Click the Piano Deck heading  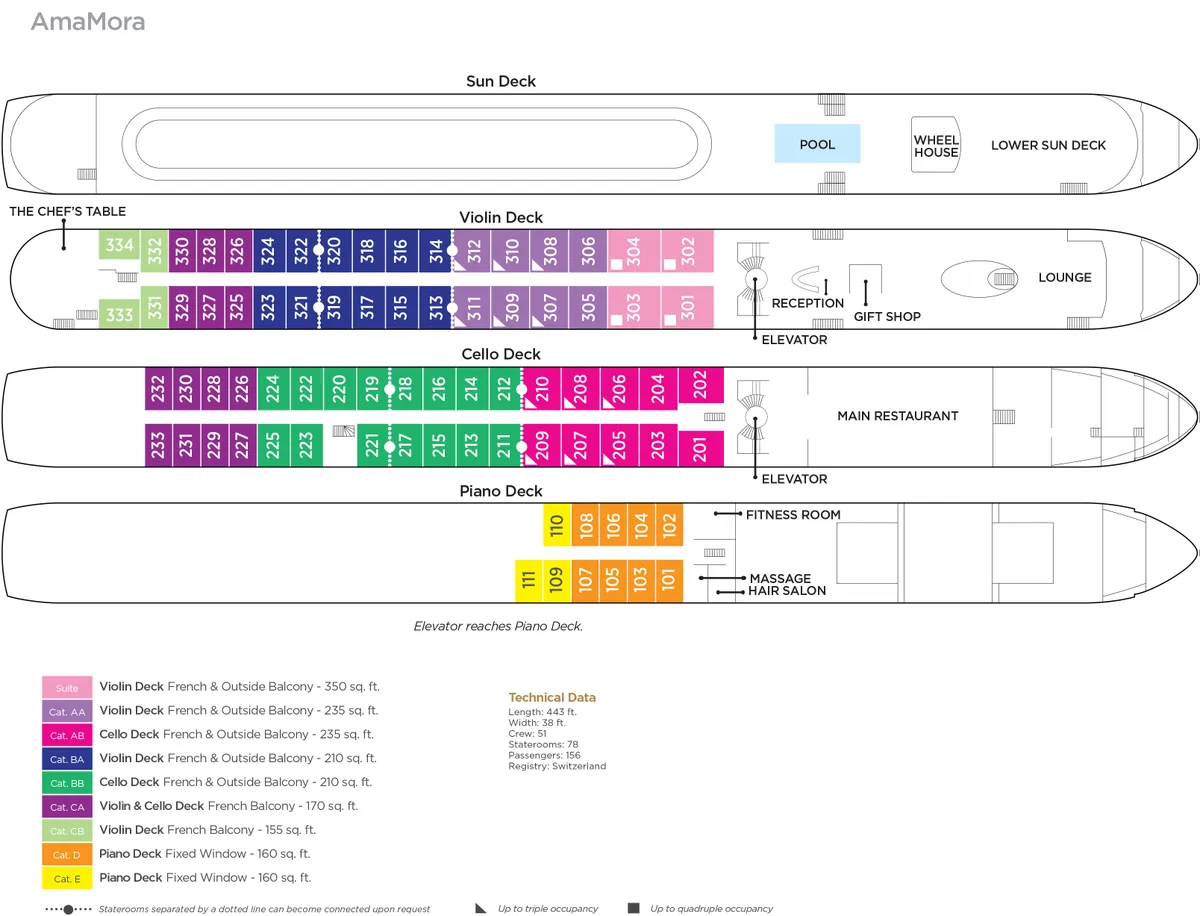501,491
